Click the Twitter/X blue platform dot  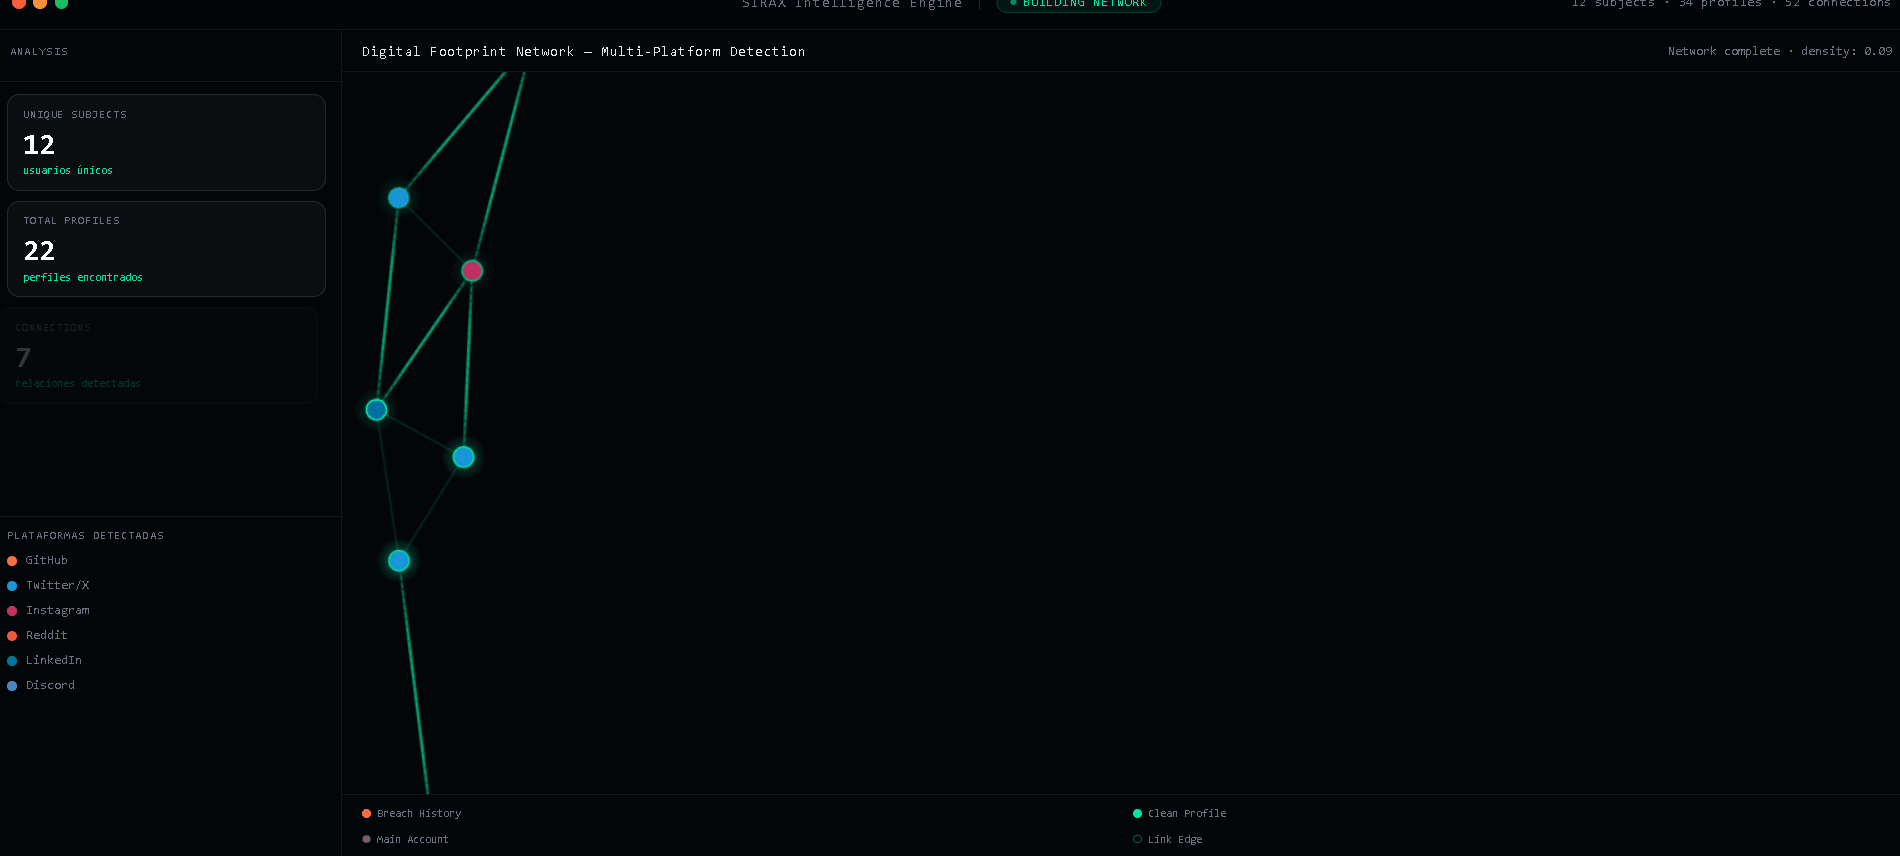pyautogui.click(x=12, y=586)
